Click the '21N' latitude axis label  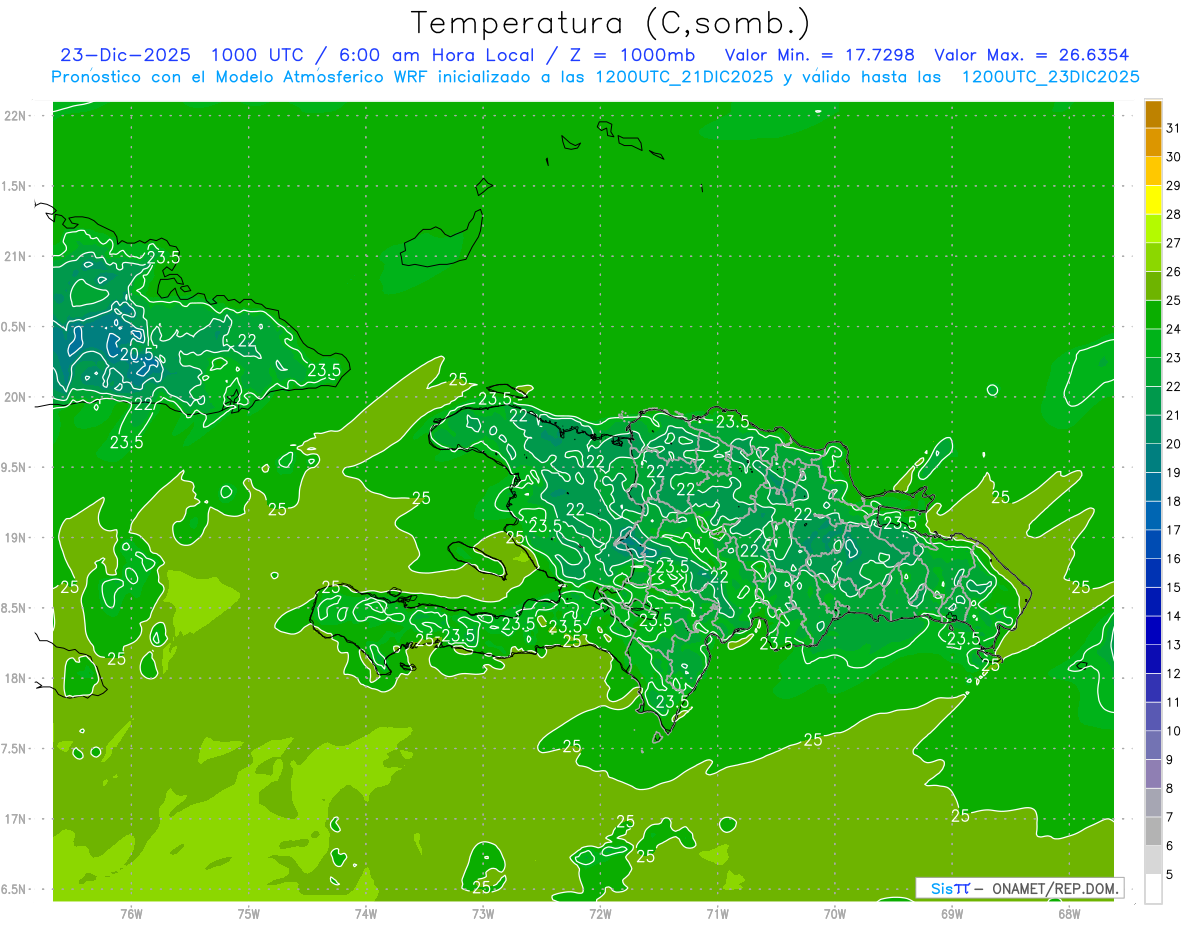[x=14, y=256]
